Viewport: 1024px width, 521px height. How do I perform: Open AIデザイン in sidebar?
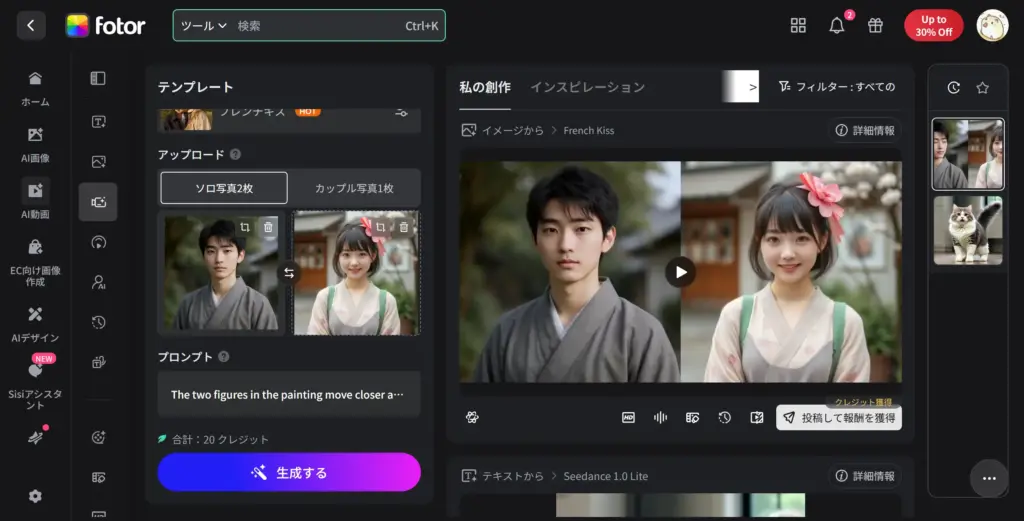coord(35,324)
